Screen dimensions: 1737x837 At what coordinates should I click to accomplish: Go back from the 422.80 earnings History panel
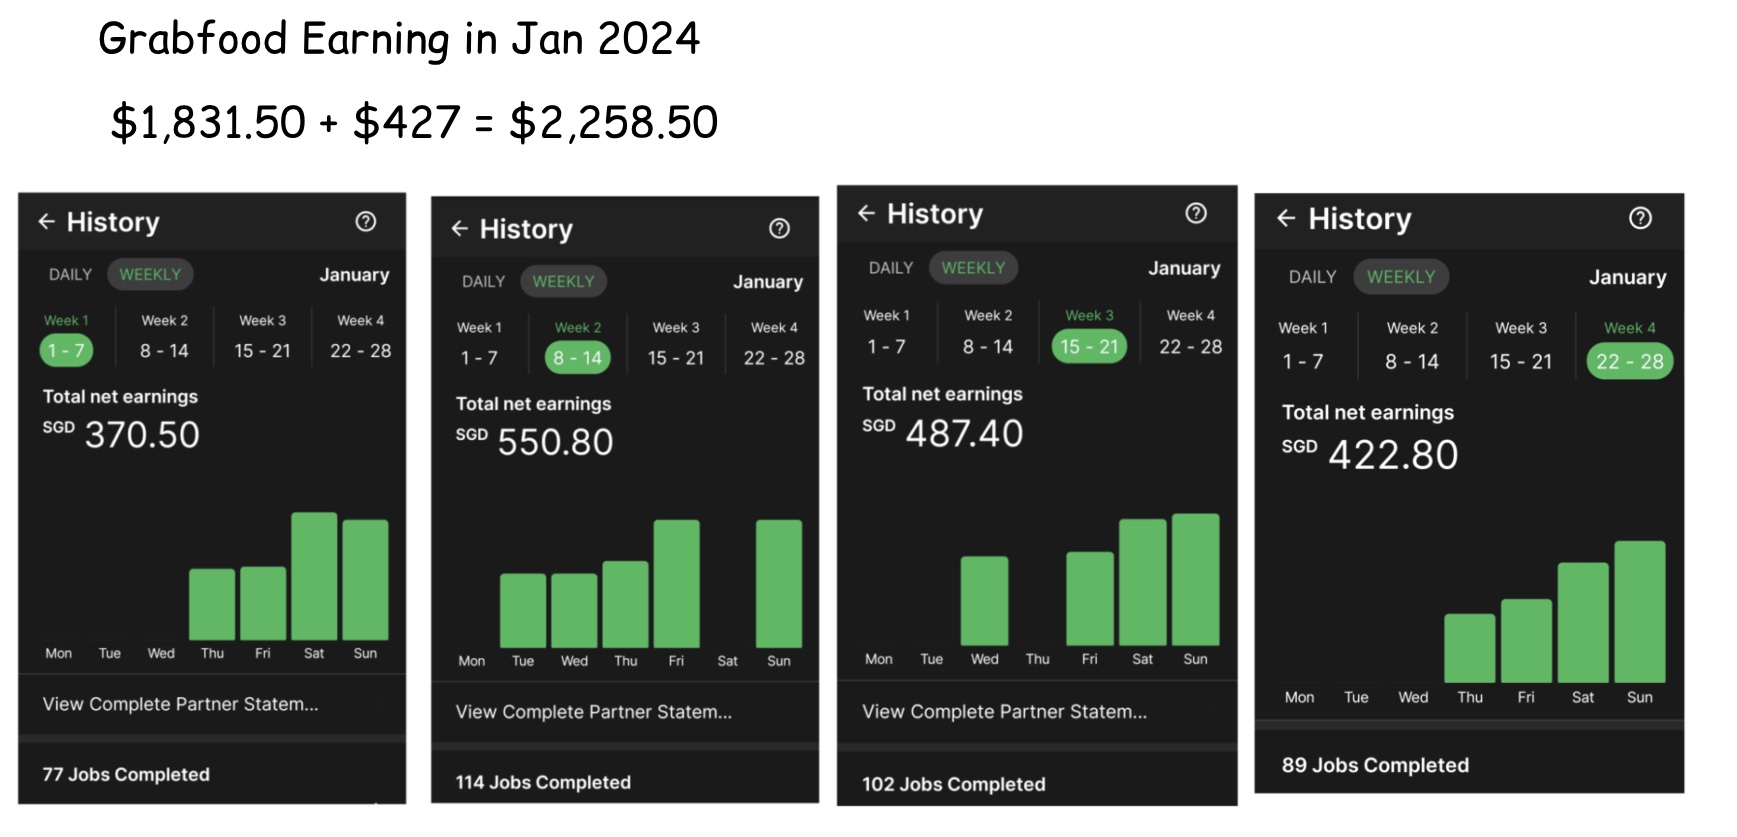pyautogui.click(x=1286, y=218)
